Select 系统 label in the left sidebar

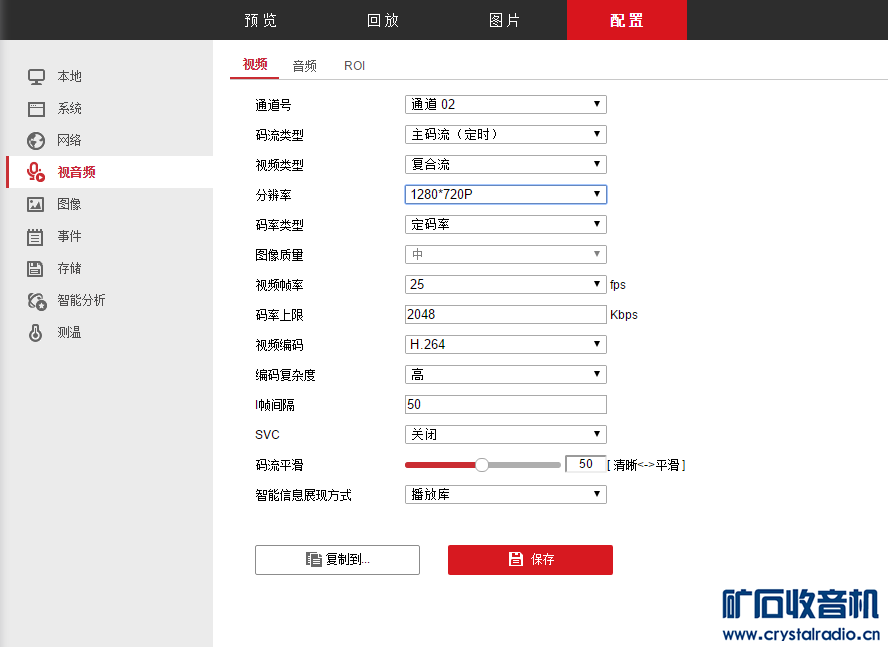(x=70, y=109)
